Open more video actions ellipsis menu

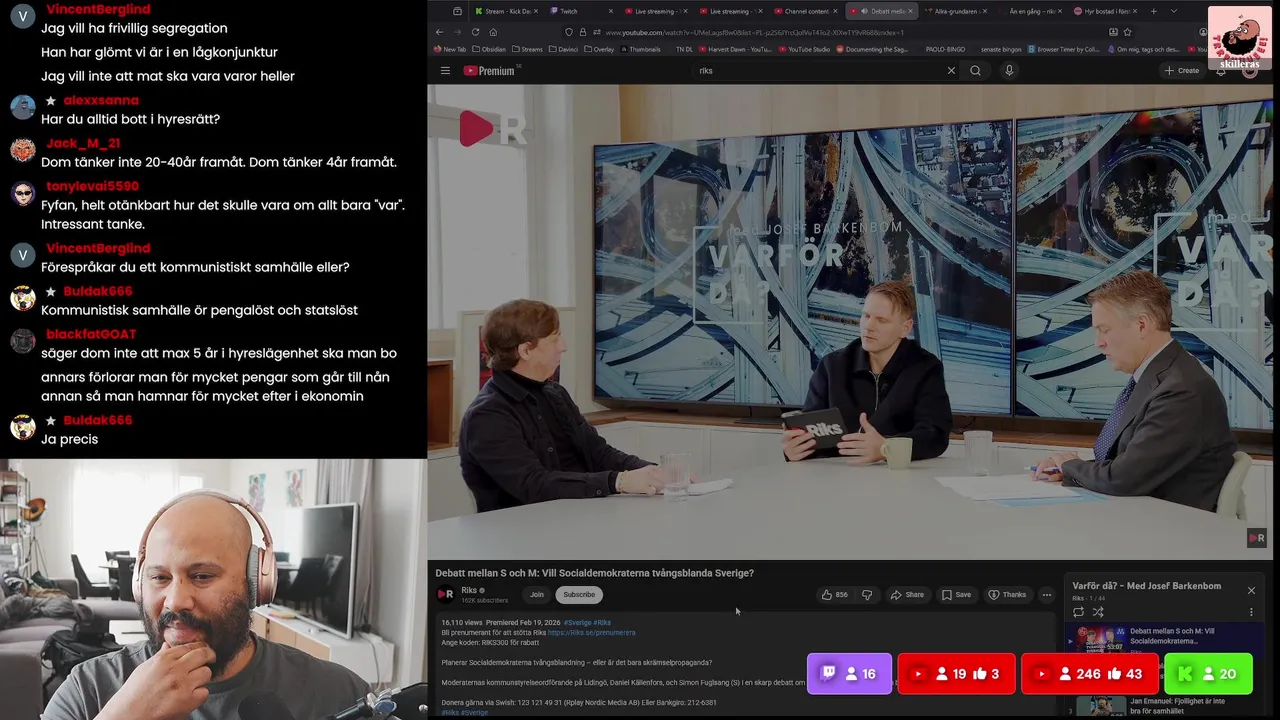click(1047, 594)
